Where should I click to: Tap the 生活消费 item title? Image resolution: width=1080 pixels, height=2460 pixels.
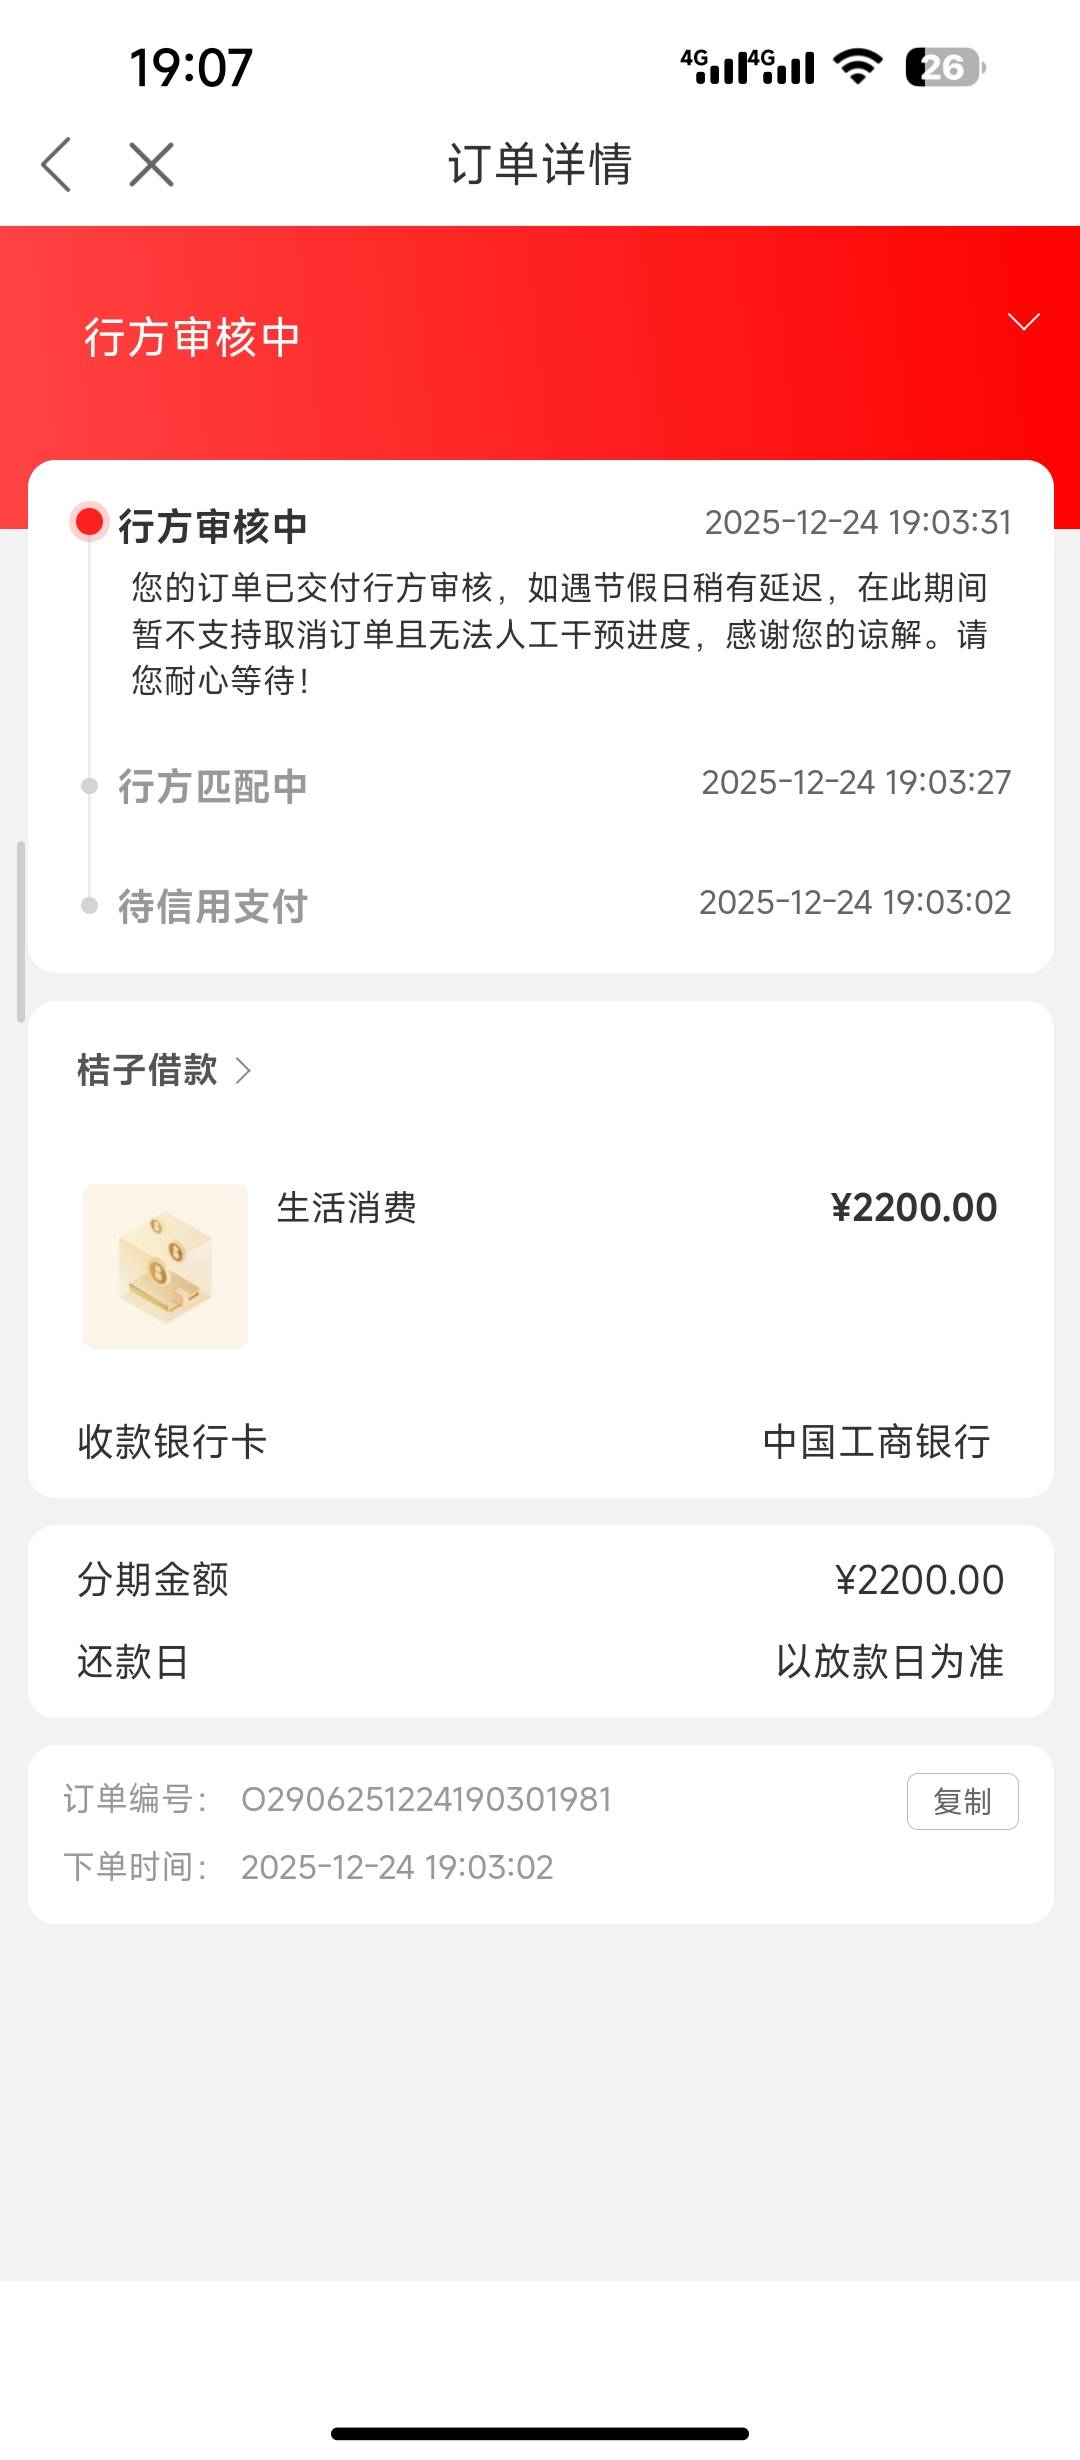click(346, 1208)
